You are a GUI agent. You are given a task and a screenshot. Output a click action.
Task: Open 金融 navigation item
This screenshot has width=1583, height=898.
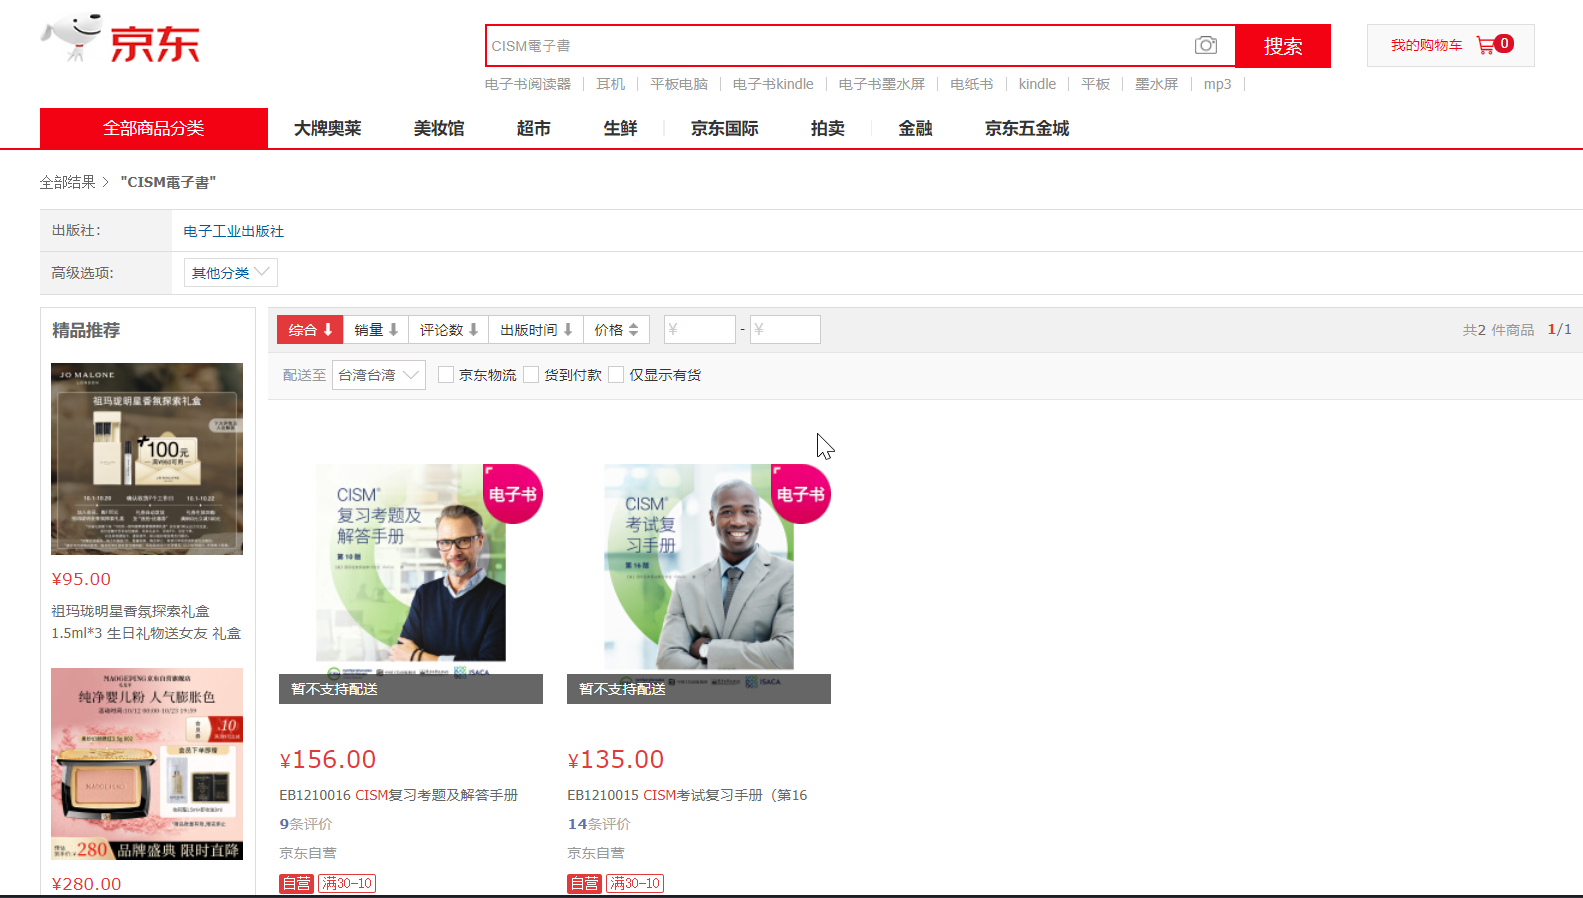[915, 128]
